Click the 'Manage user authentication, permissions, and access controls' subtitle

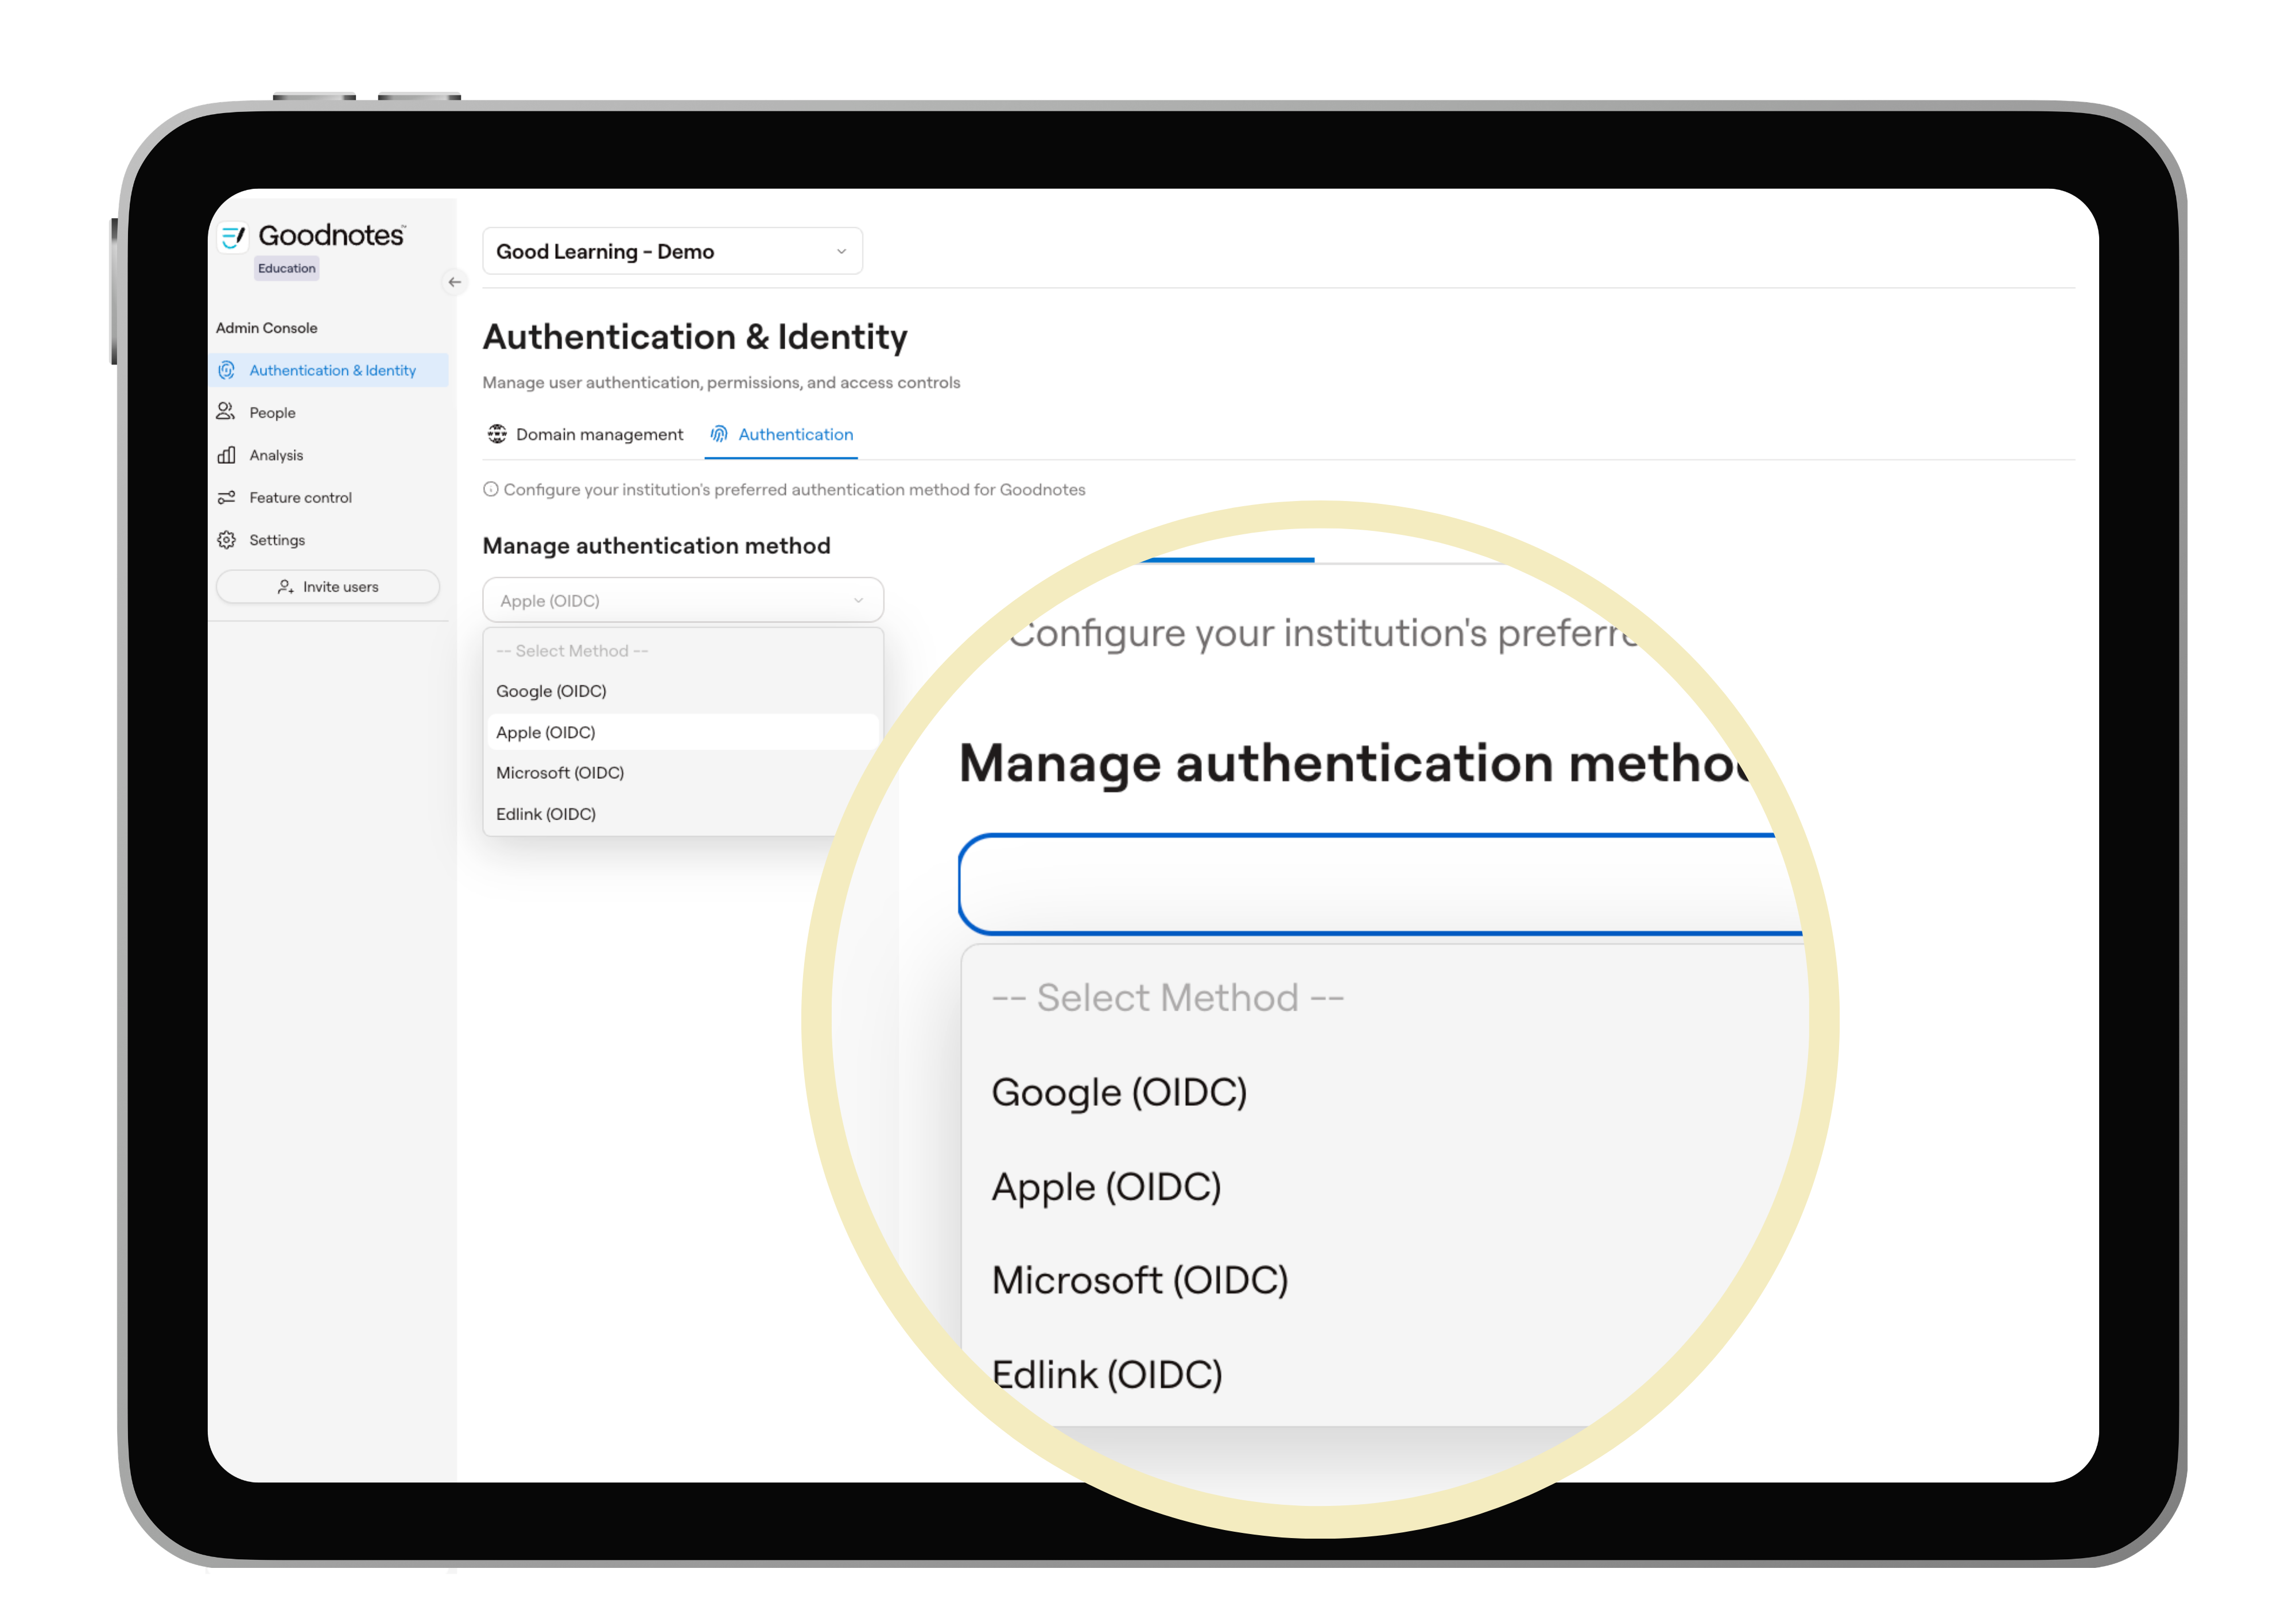coord(721,382)
